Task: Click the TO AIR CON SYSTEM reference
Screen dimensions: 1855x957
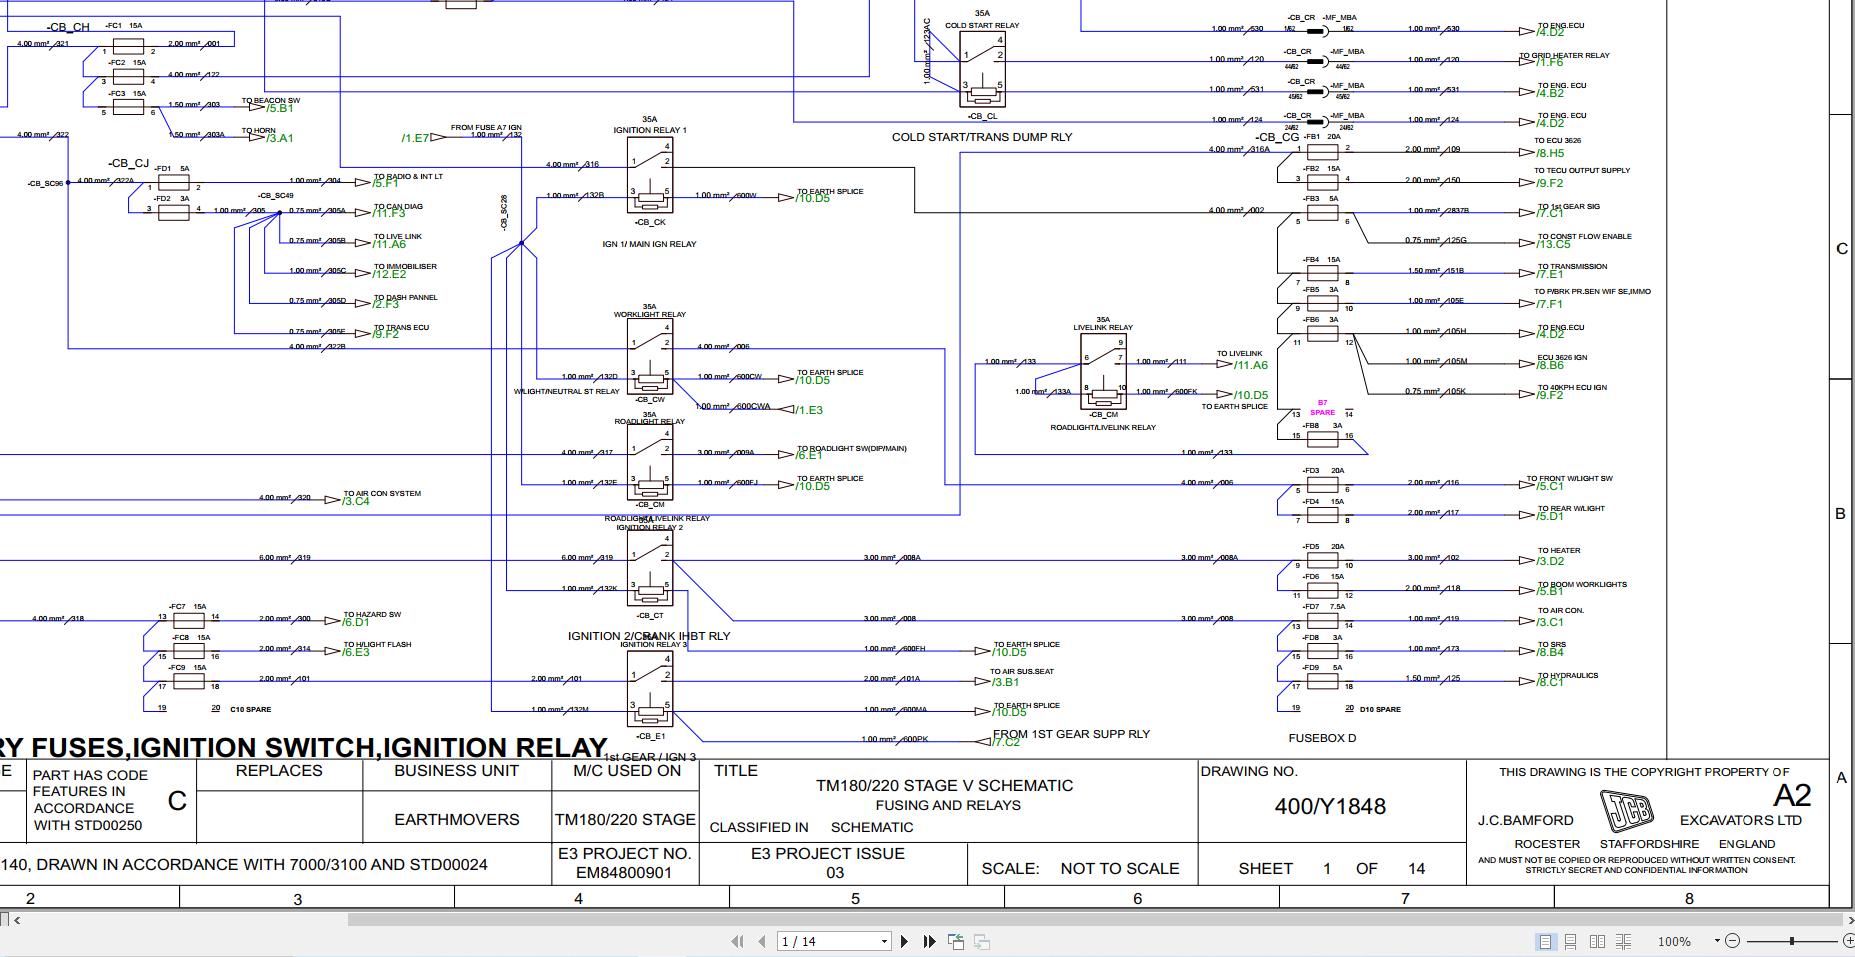Action: point(382,493)
